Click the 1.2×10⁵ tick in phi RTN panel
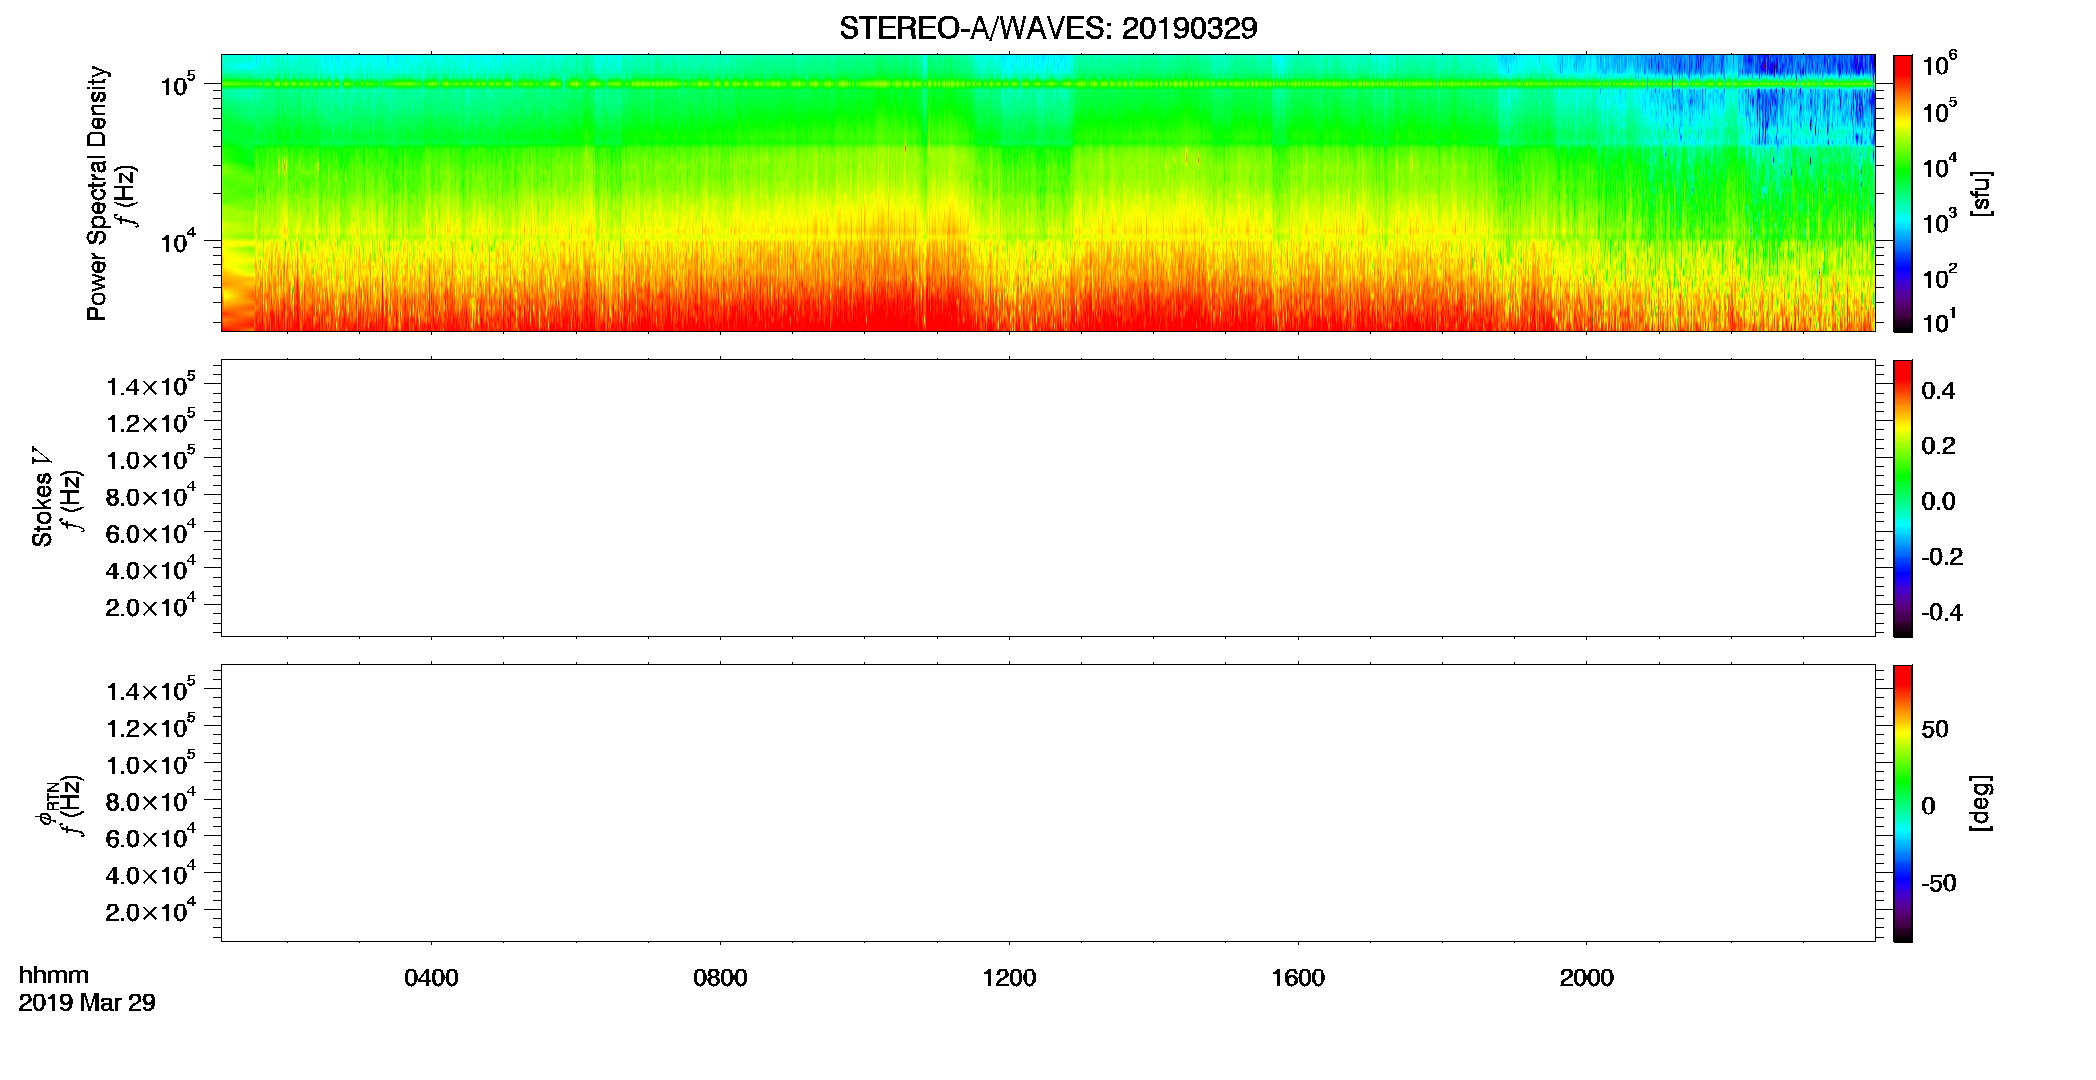Image resolution: width=2096 pixels, height=1080 pixels. [151, 726]
